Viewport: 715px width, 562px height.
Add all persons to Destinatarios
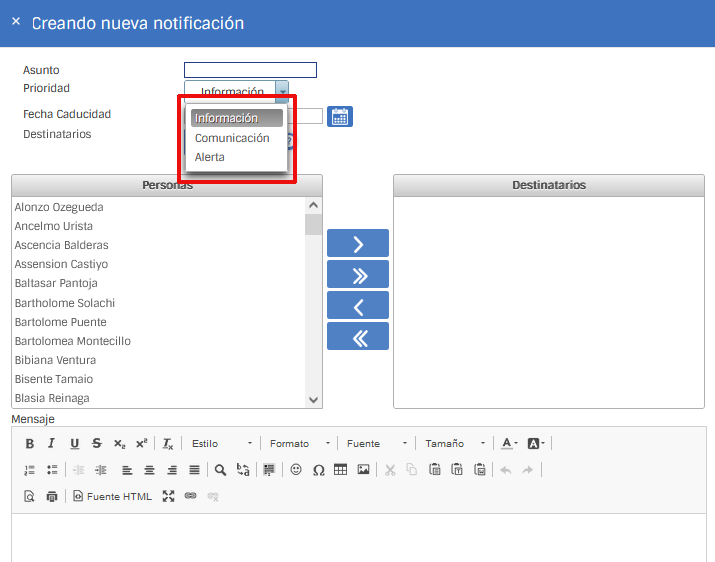pos(358,274)
